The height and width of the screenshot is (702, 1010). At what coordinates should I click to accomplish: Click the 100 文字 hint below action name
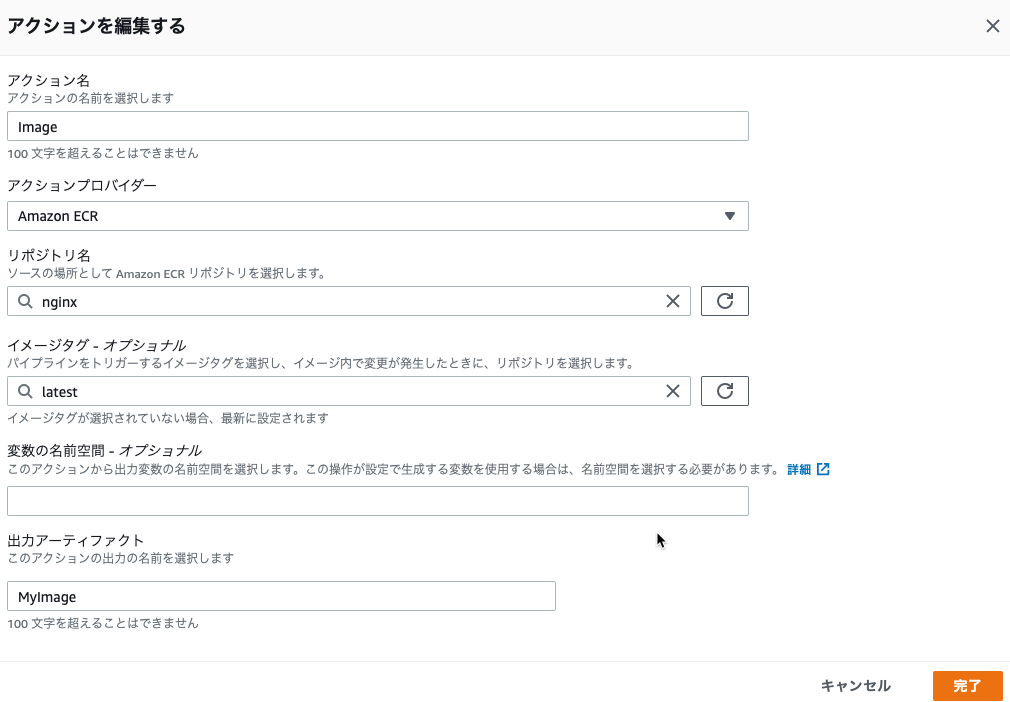coord(102,153)
